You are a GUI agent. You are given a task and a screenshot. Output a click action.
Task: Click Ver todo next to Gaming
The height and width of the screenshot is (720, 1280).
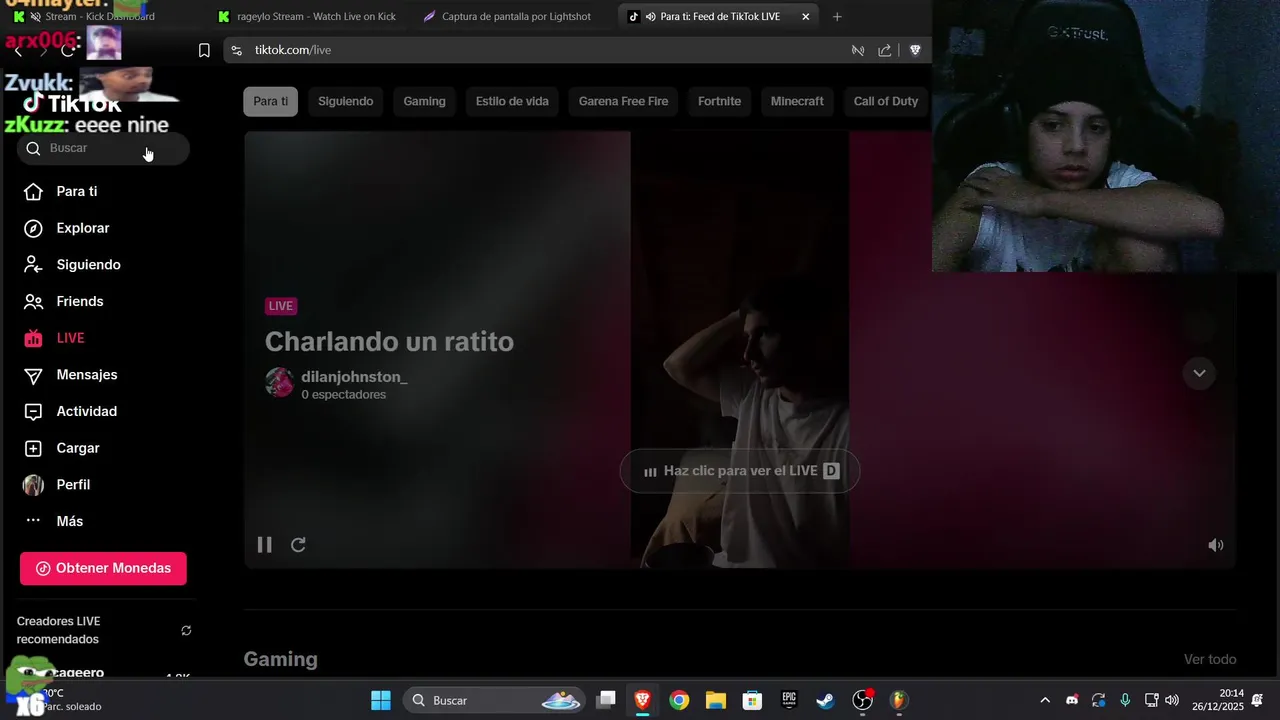tap(1210, 659)
